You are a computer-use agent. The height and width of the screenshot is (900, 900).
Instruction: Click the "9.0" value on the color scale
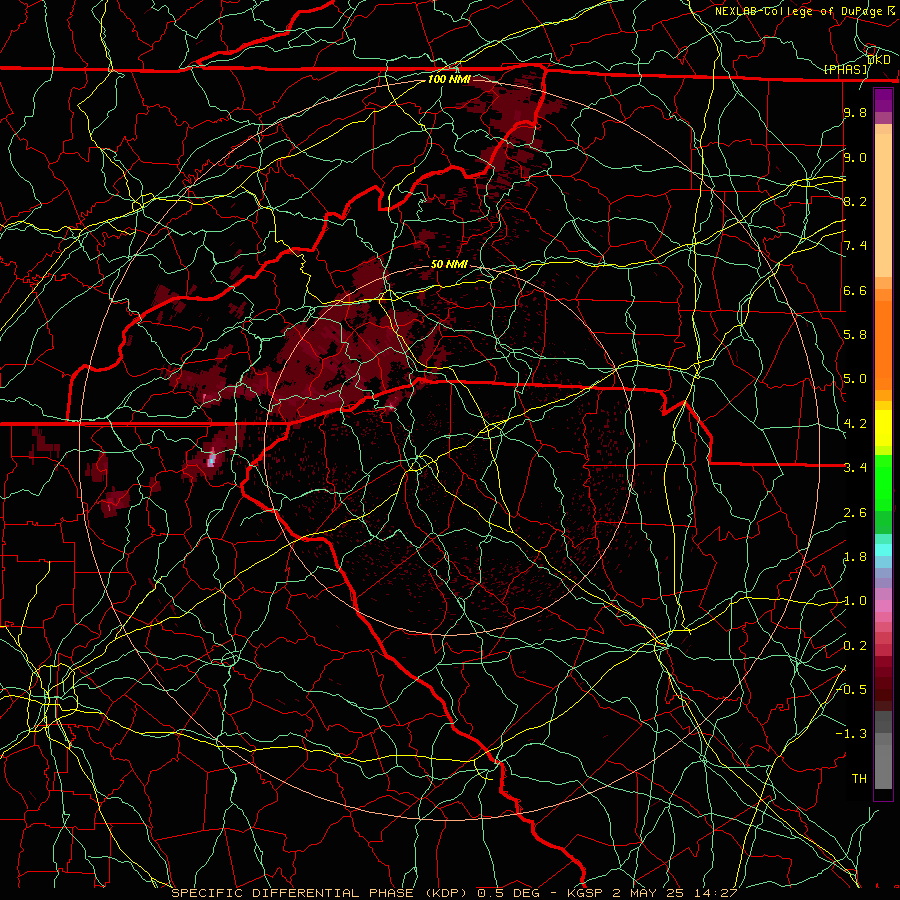coord(855,157)
